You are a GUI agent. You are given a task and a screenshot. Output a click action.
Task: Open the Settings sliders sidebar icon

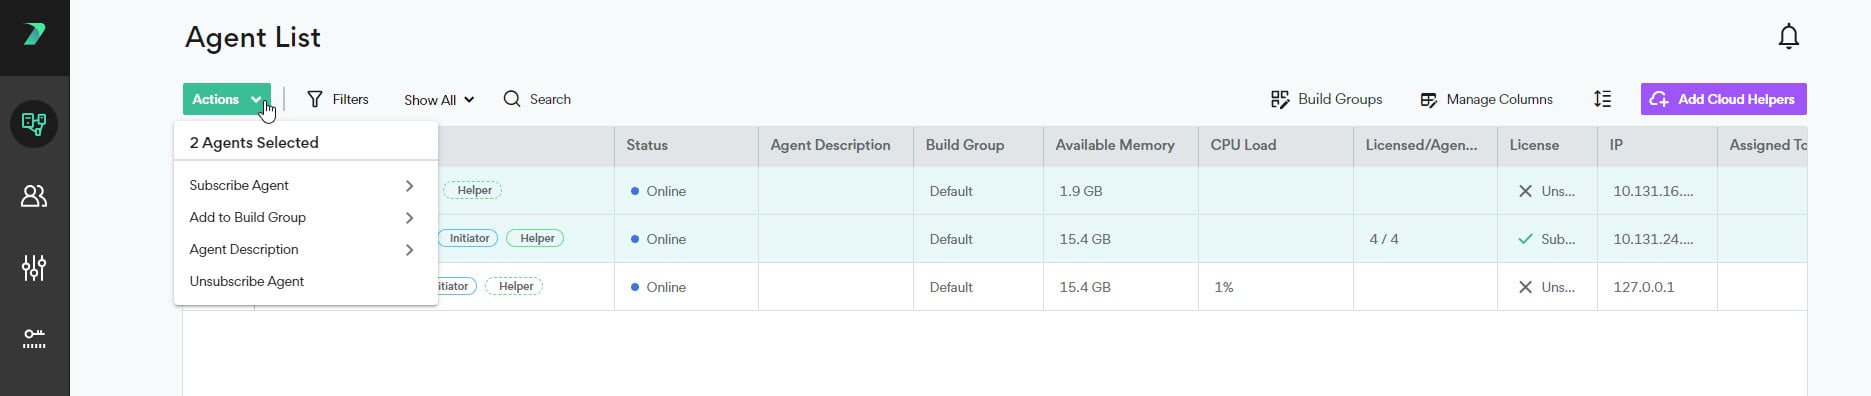pos(34,268)
